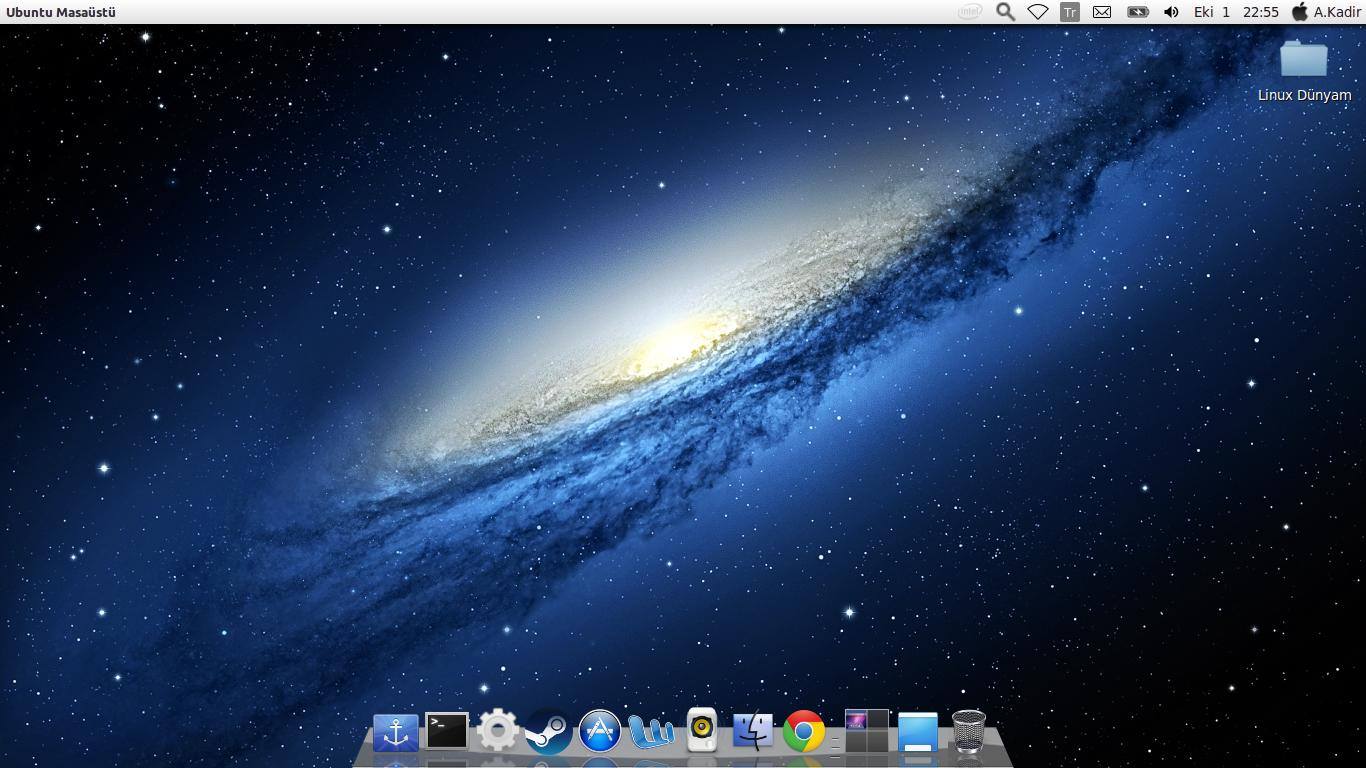Show desktop using blue window dock icon
Viewport: 1366px width, 768px height.
pyautogui.click(x=917, y=731)
